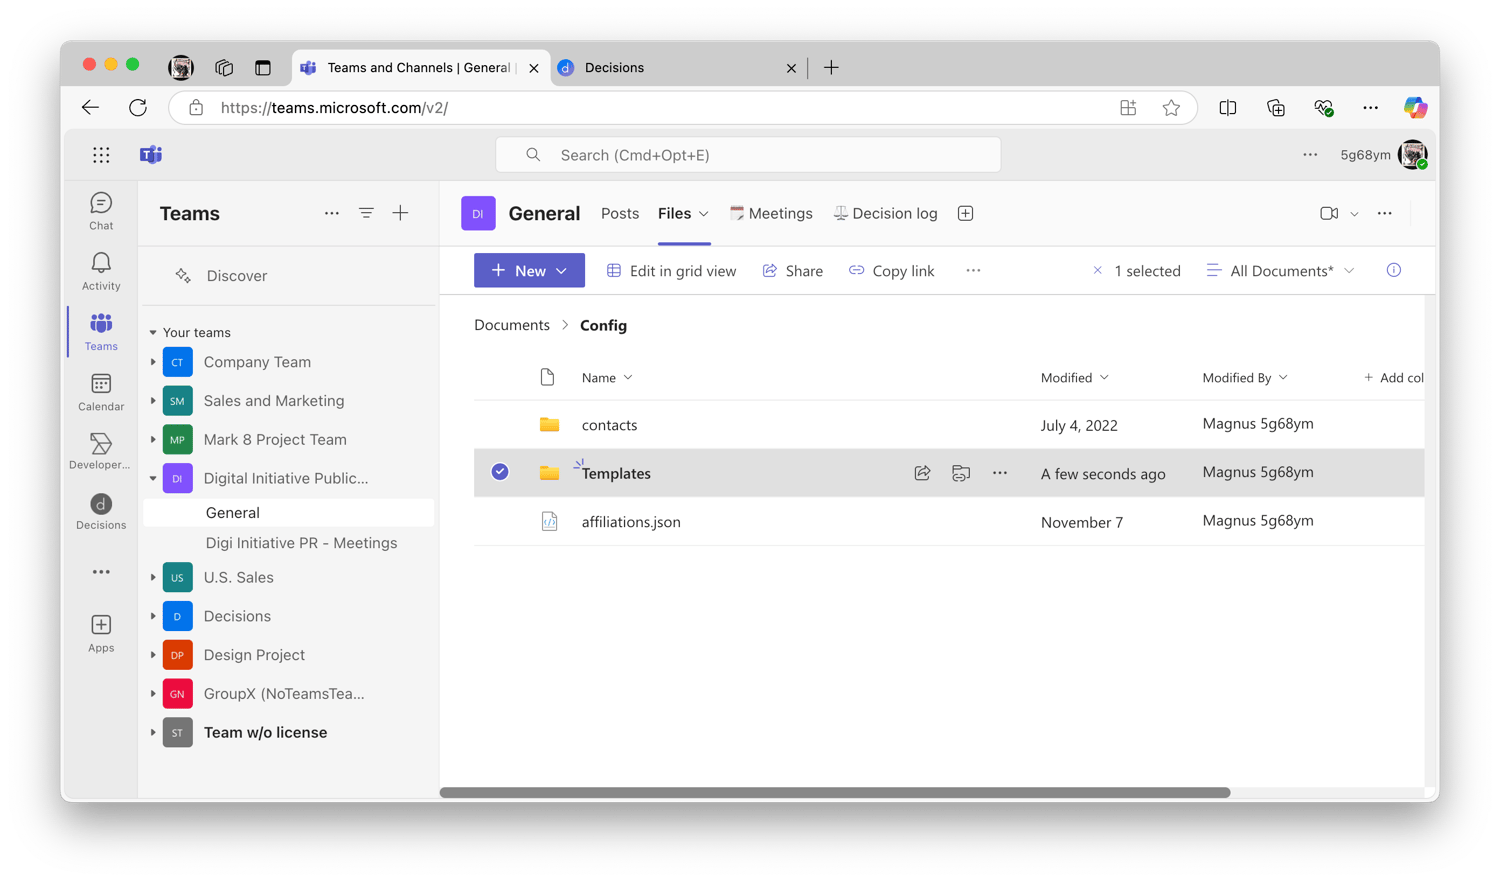Click the filter icon in the Teams panel
The image size is (1500, 882).
click(366, 213)
